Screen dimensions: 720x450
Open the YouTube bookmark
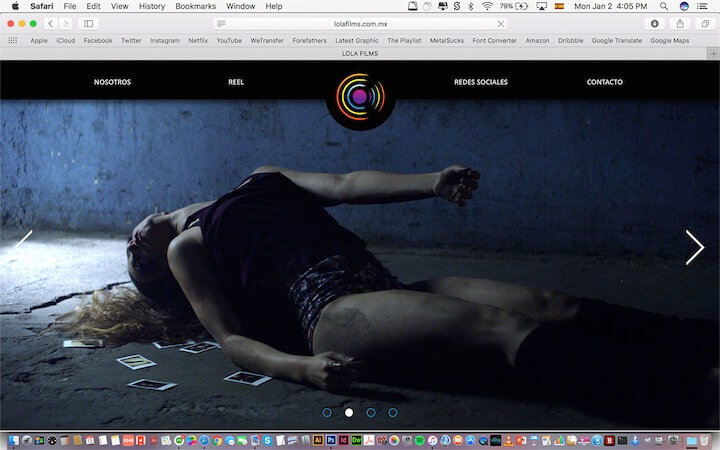click(x=229, y=40)
